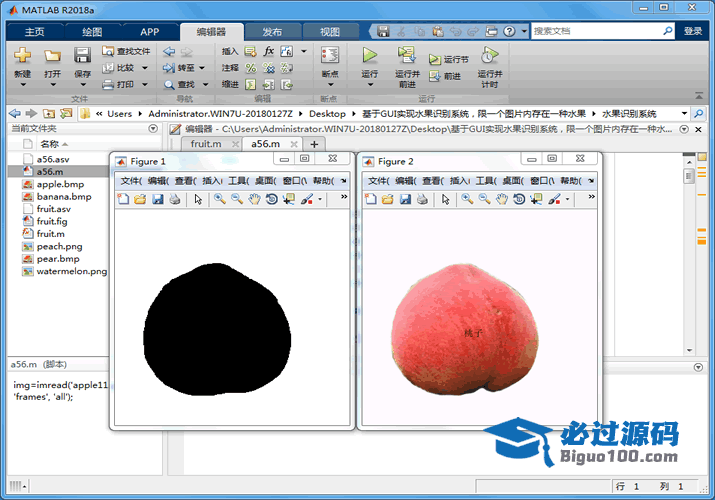The width and height of the screenshot is (715, 500).
Task: Open the Current Folder panel actions menu
Action: point(153,129)
